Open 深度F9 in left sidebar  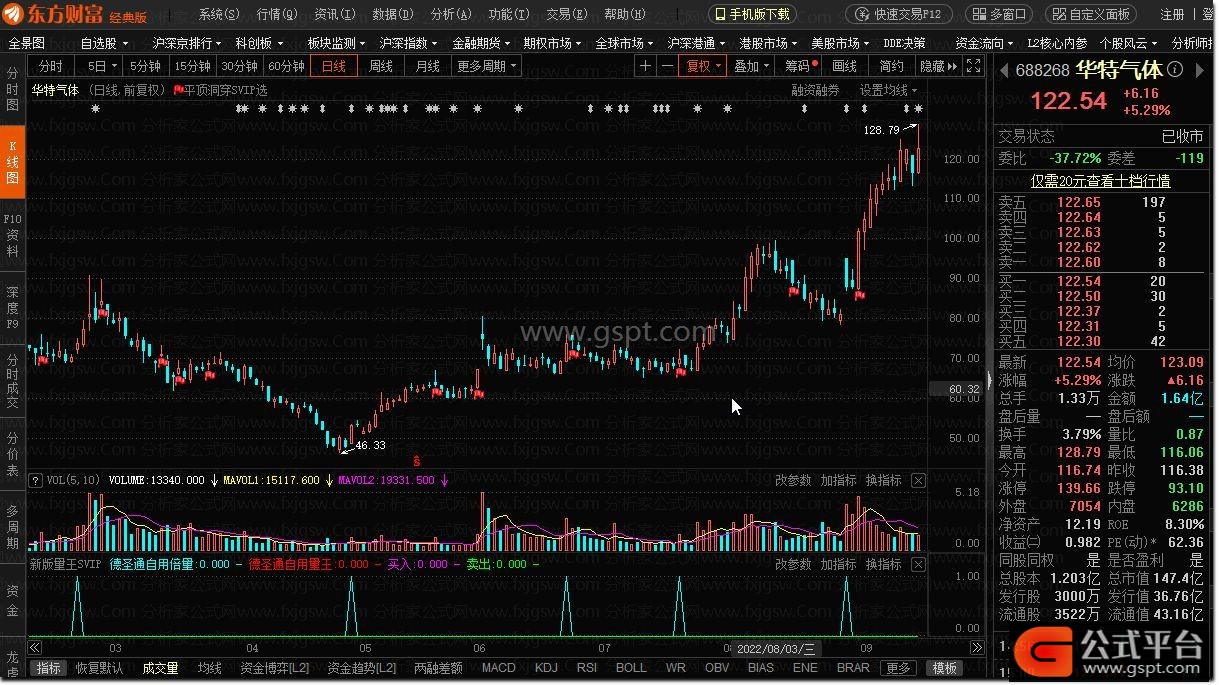[12, 307]
